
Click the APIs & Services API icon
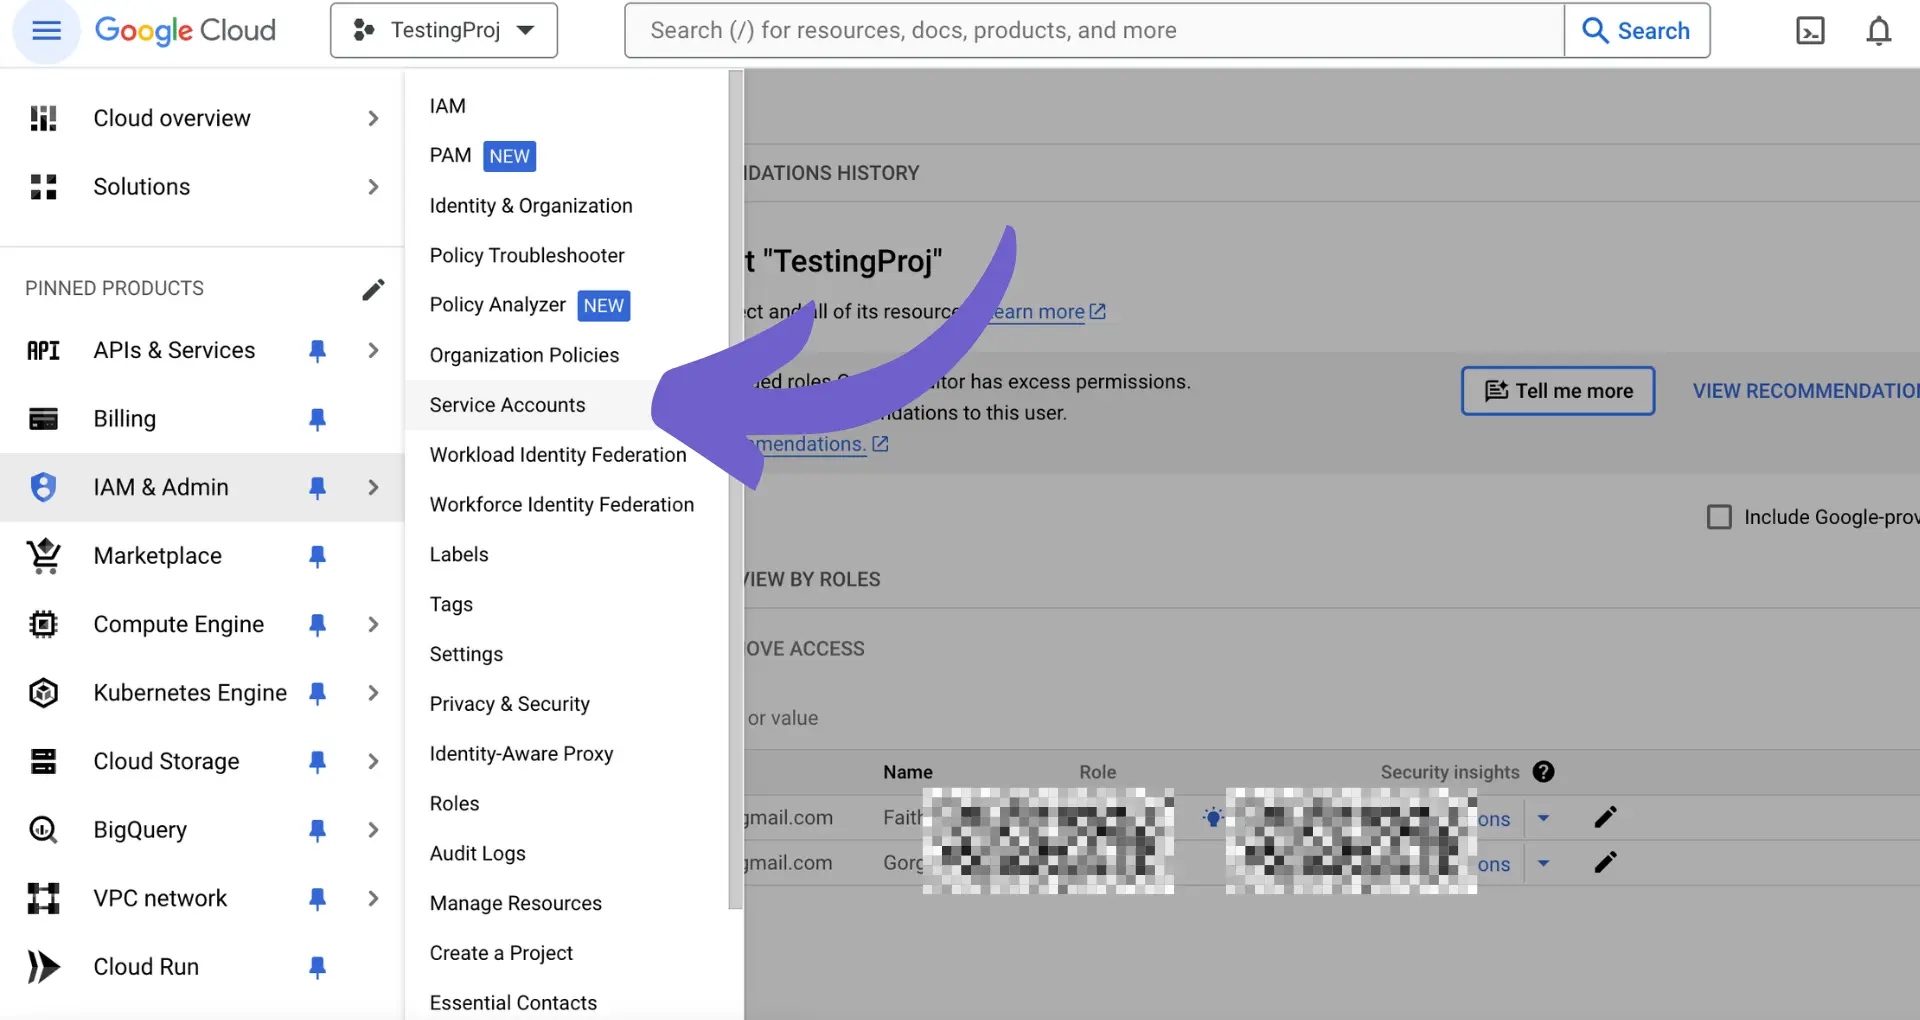43,350
